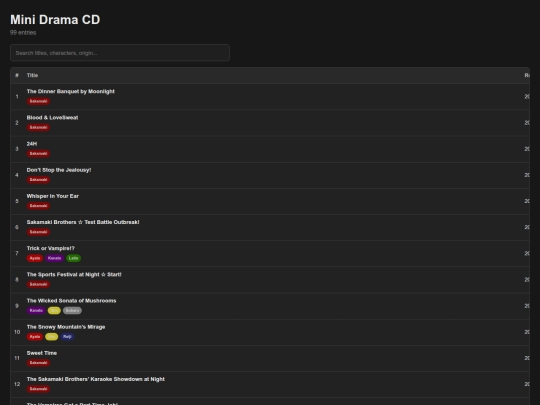Click the green Laito tag under Trick or Vampire!?

point(73,258)
